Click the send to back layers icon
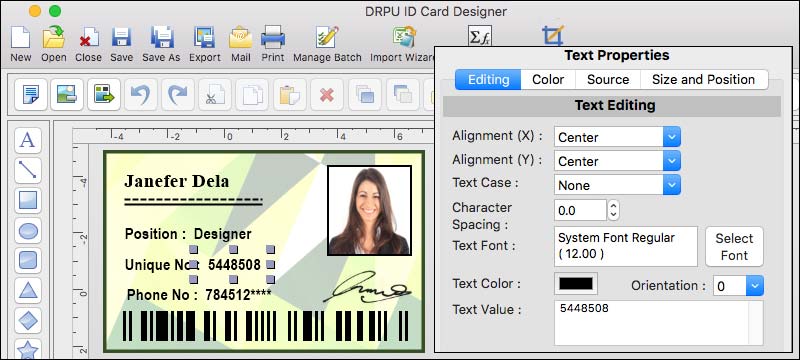This screenshot has height=360, width=800. point(402,94)
